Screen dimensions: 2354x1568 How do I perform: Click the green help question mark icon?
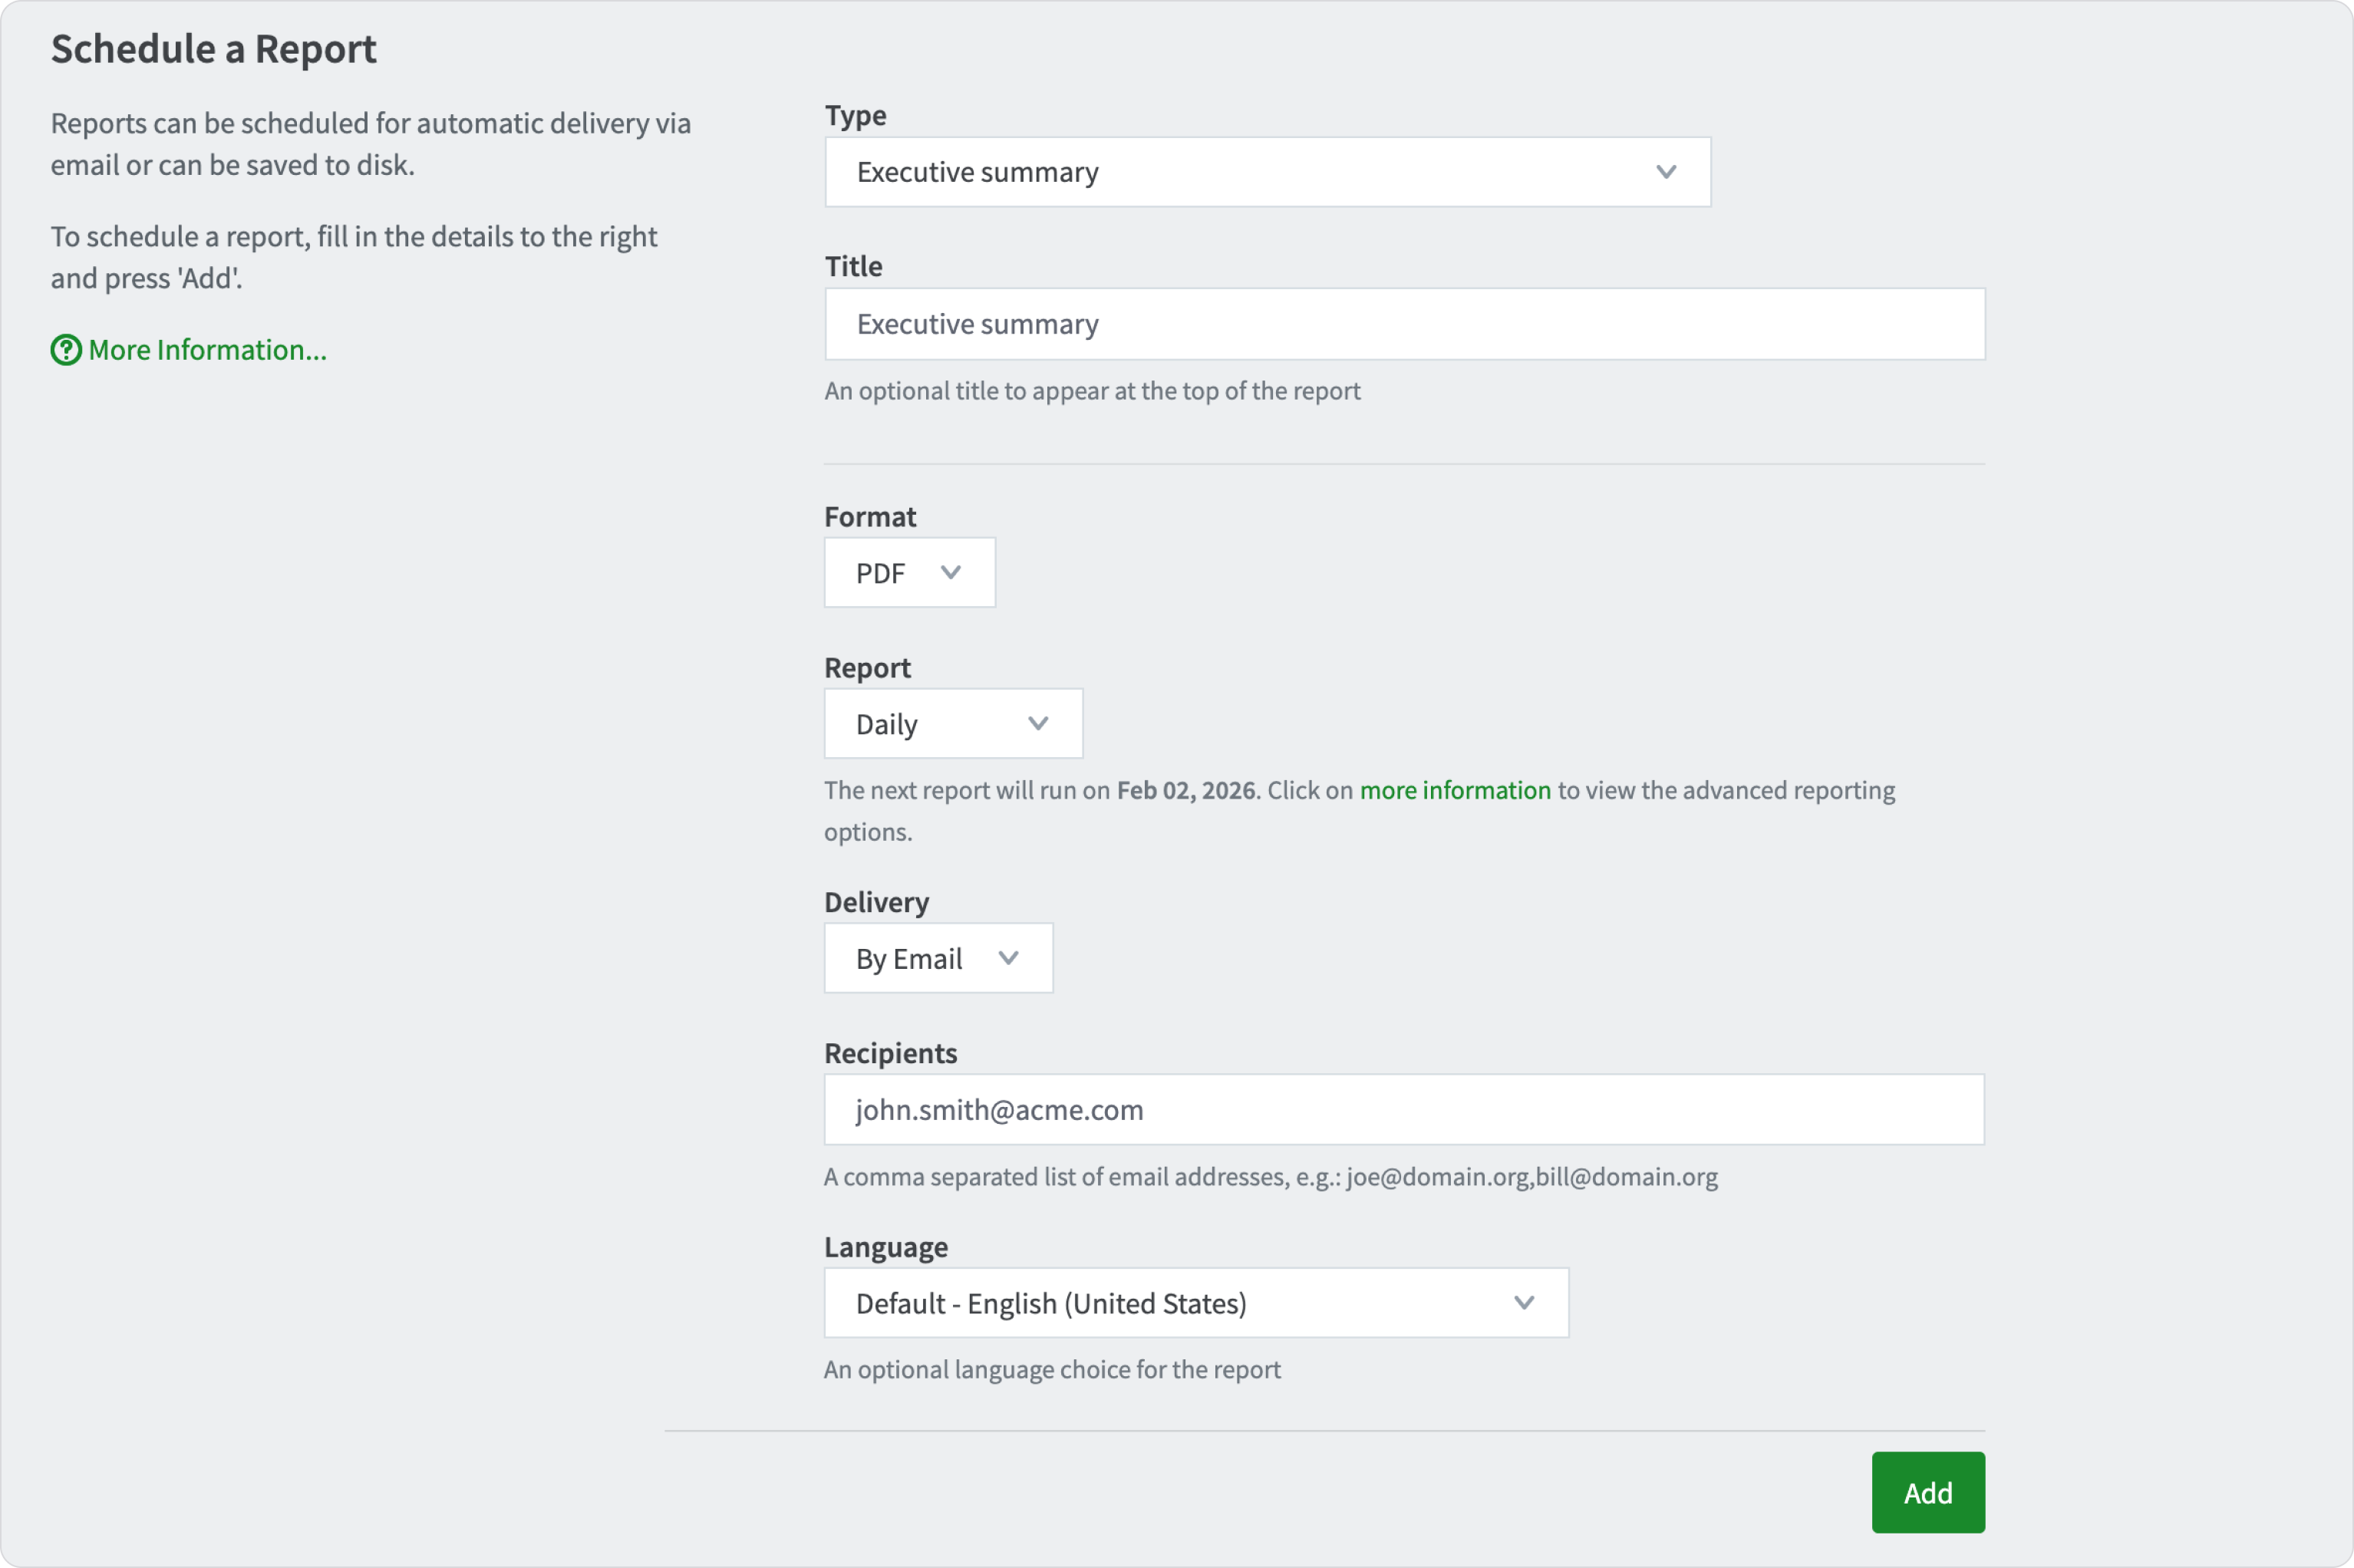(64, 349)
